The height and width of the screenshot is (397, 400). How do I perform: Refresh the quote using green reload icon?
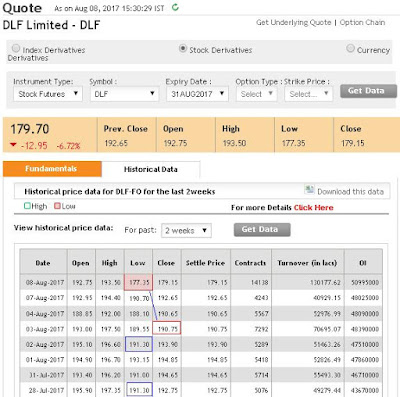tap(175, 7)
